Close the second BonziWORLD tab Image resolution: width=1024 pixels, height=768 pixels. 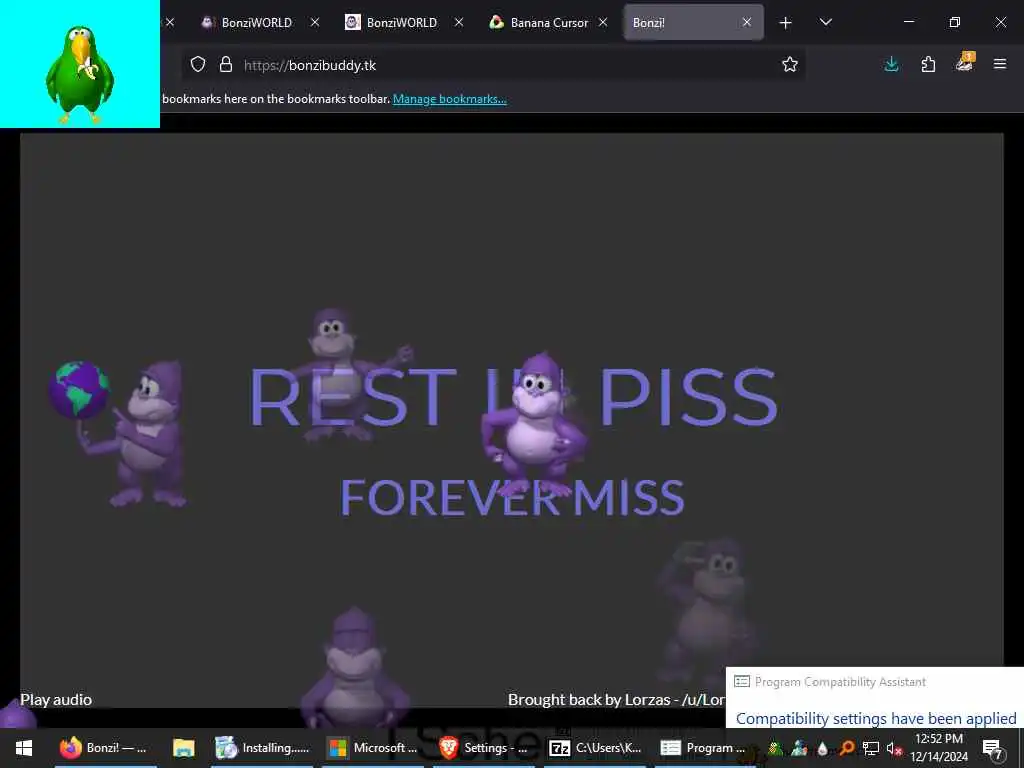pyautogui.click(x=459, y=22)
